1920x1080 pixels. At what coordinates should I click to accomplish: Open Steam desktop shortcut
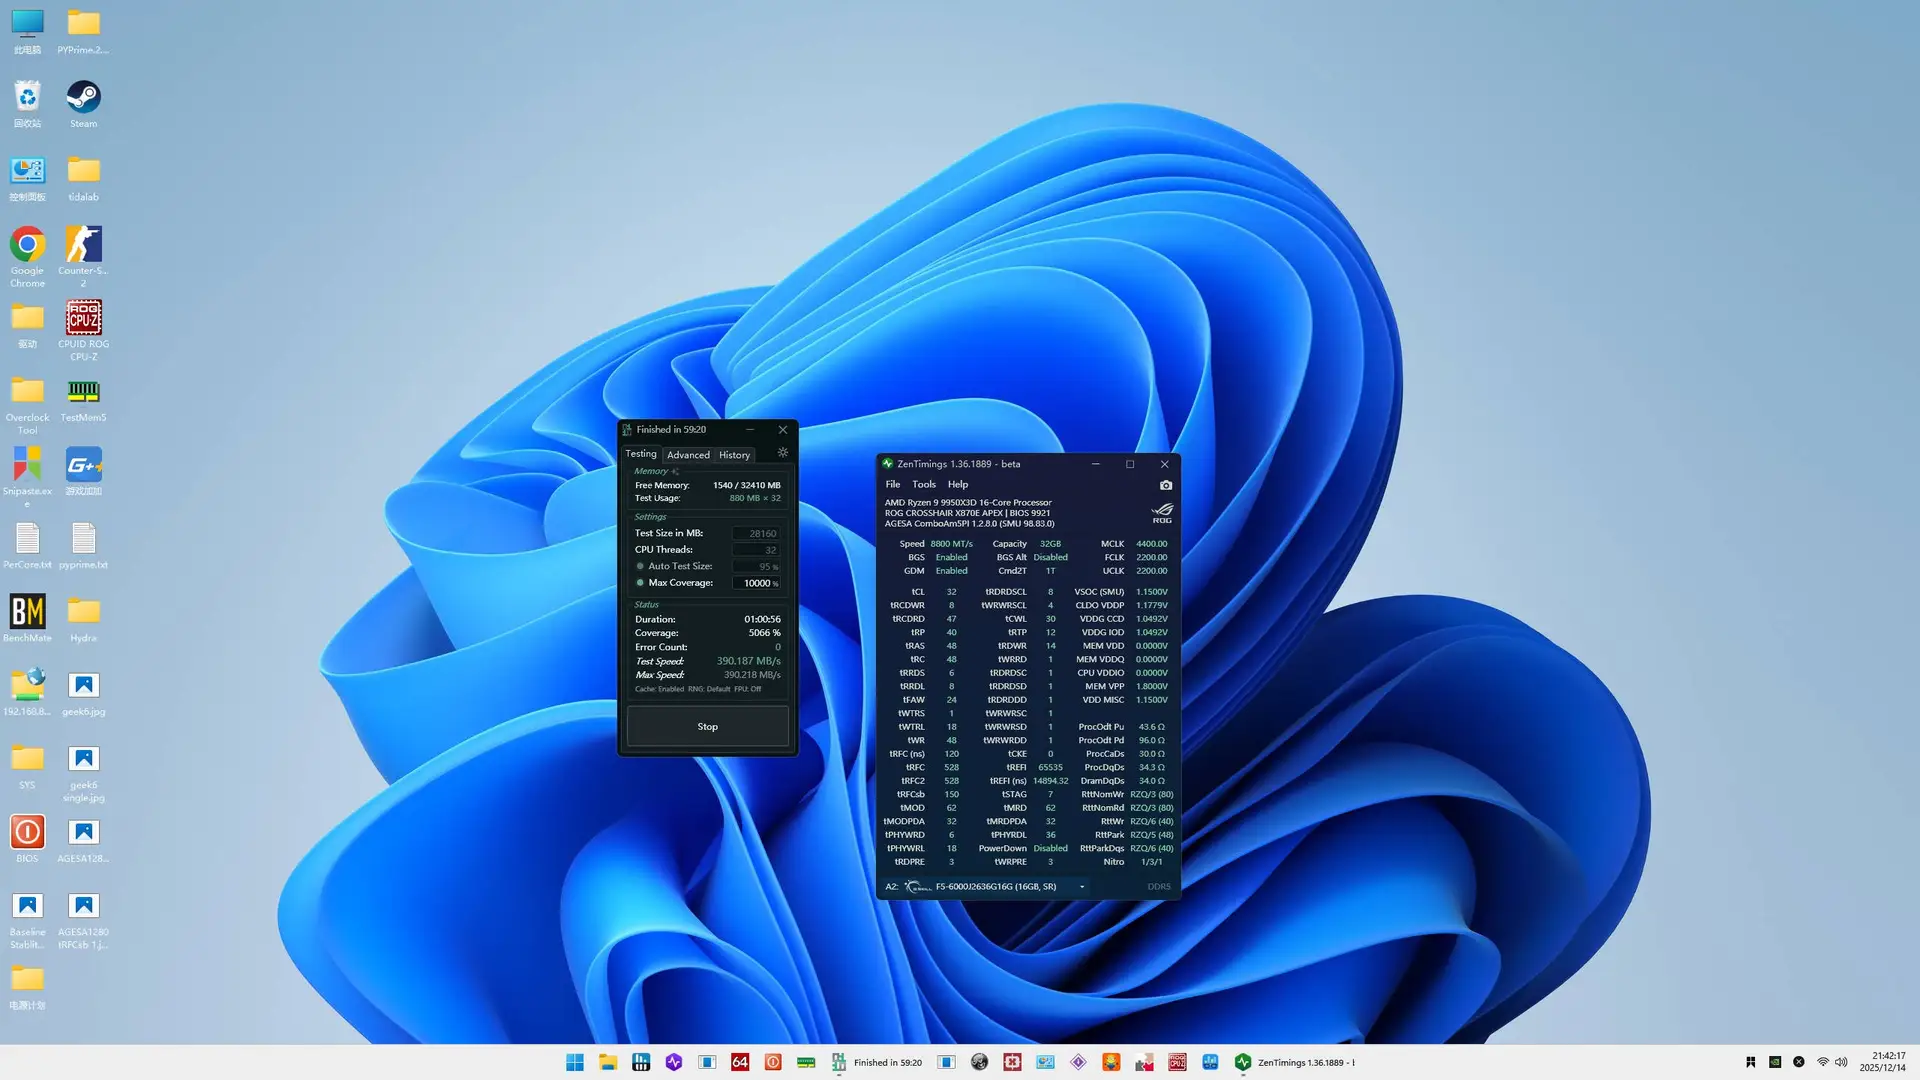tap(83, 104)
